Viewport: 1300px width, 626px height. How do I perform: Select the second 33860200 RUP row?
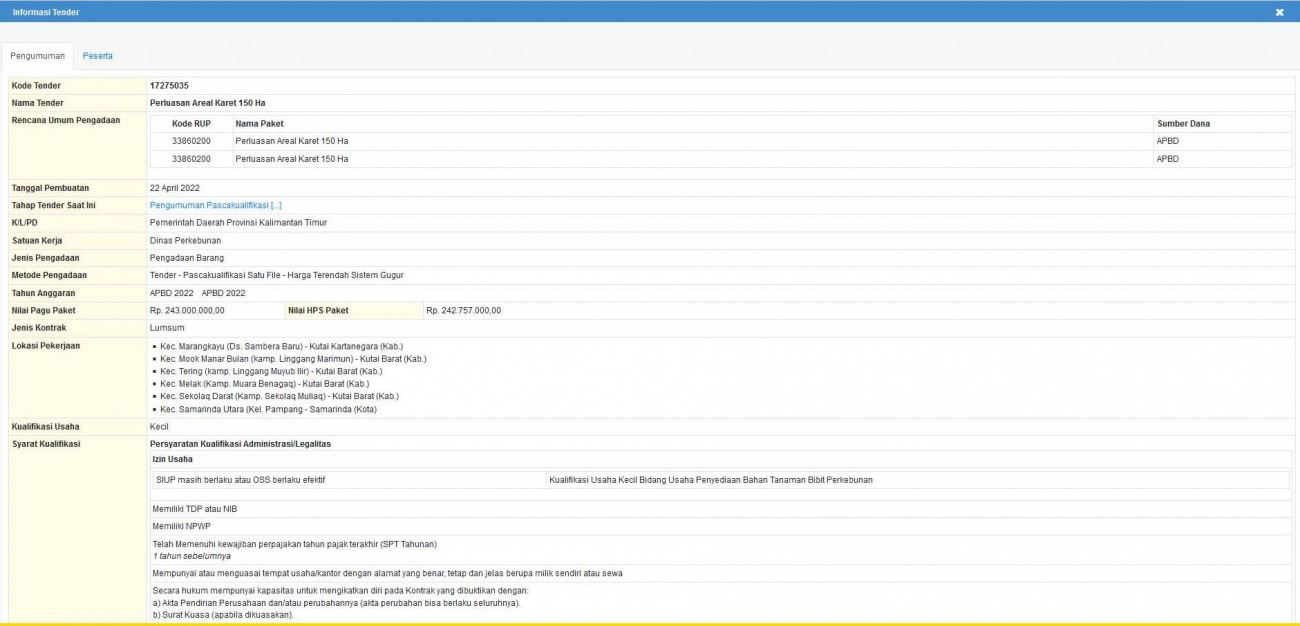tap(191, 159)
